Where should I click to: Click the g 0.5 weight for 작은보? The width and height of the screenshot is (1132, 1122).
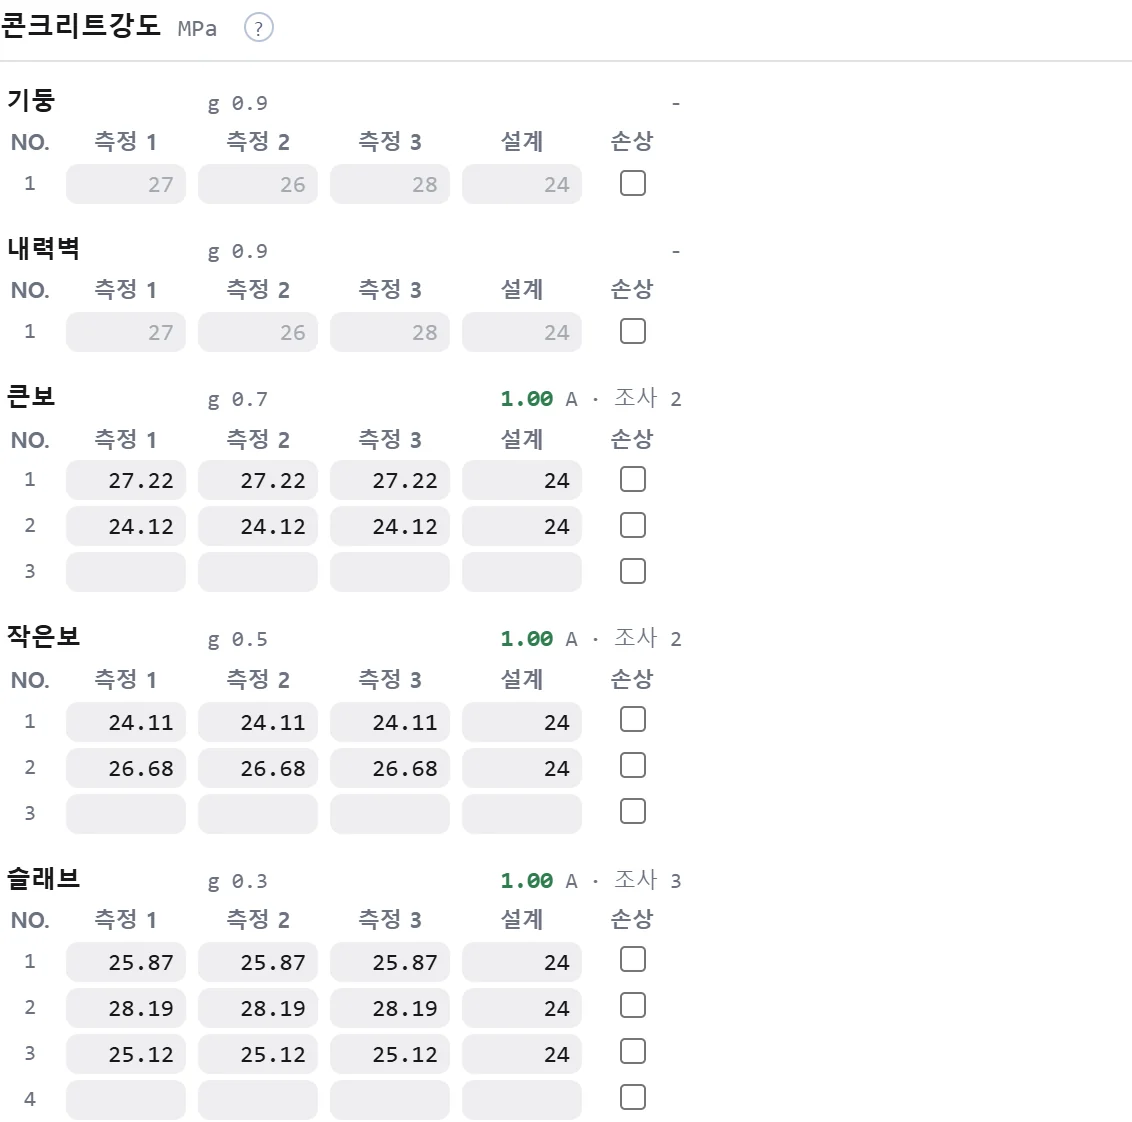(x=238, y=640)
